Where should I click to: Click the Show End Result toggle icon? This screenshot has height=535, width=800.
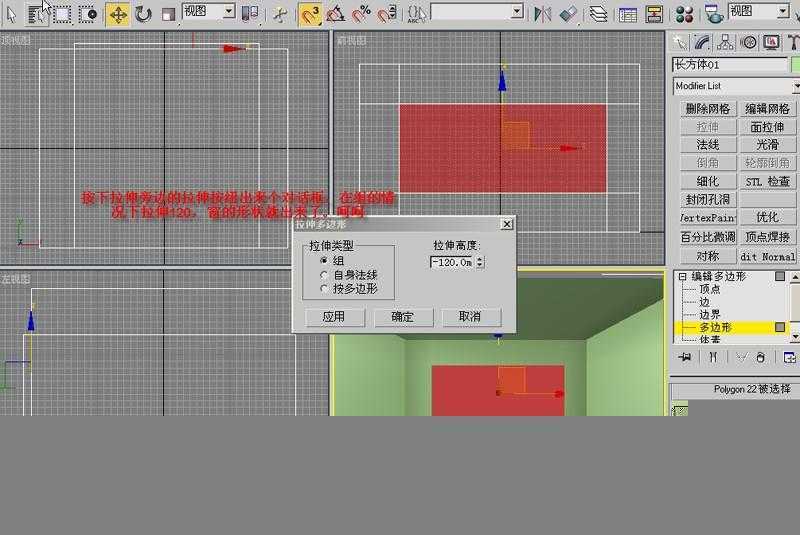[x=713, y=358]
